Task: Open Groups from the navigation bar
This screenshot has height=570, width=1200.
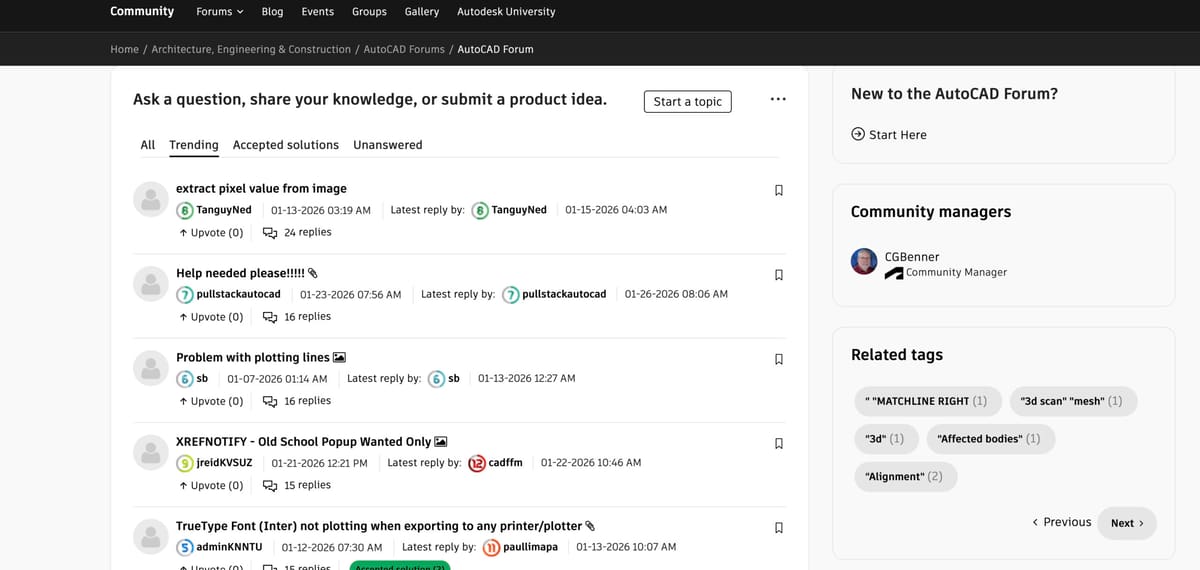Action: 369,12
